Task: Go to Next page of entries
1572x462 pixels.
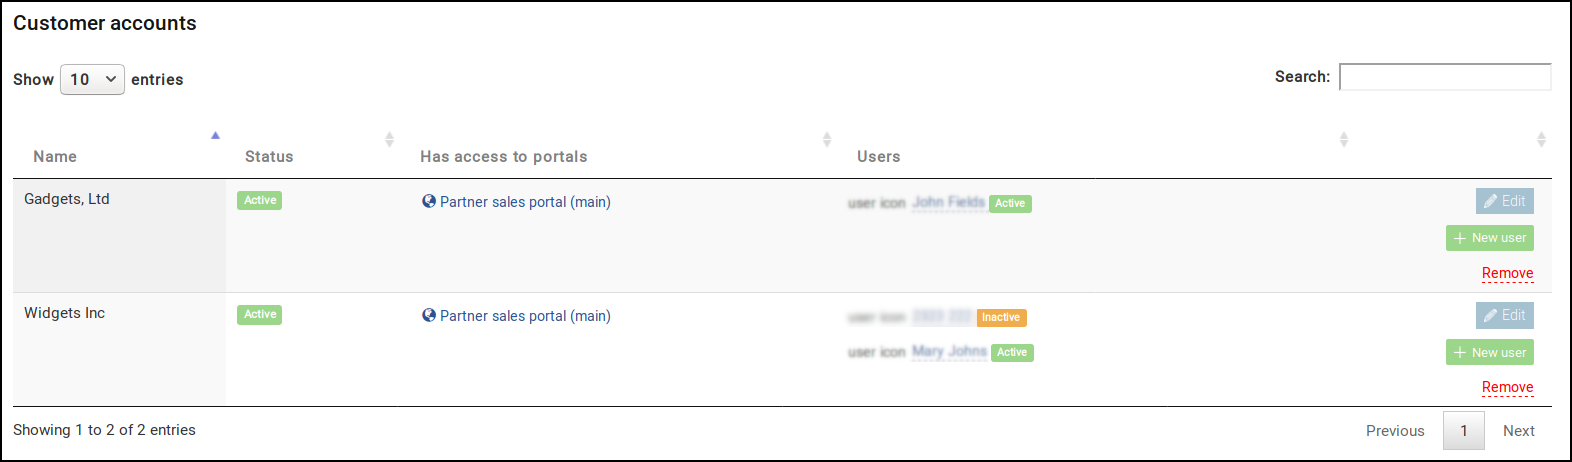Action: click(x=1519, y=431)
